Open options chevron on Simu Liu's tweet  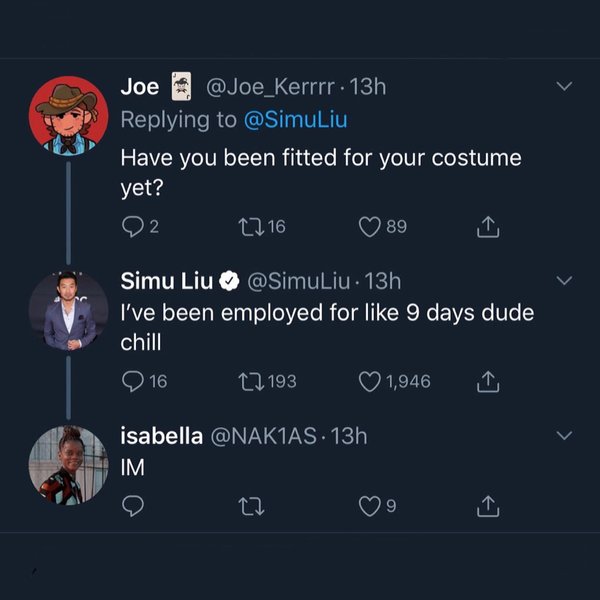[564, 279]
